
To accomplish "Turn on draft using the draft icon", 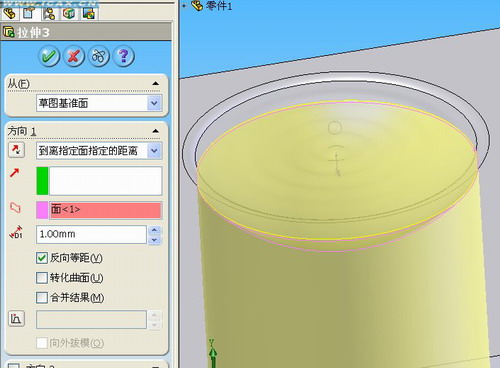I will 16,319.
